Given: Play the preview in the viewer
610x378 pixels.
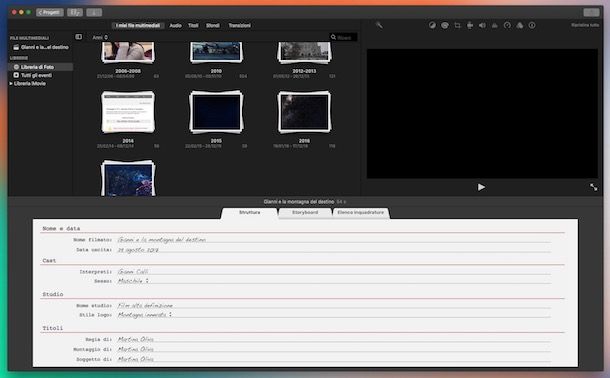Looking at the screenshot, I should click(481, 187).
